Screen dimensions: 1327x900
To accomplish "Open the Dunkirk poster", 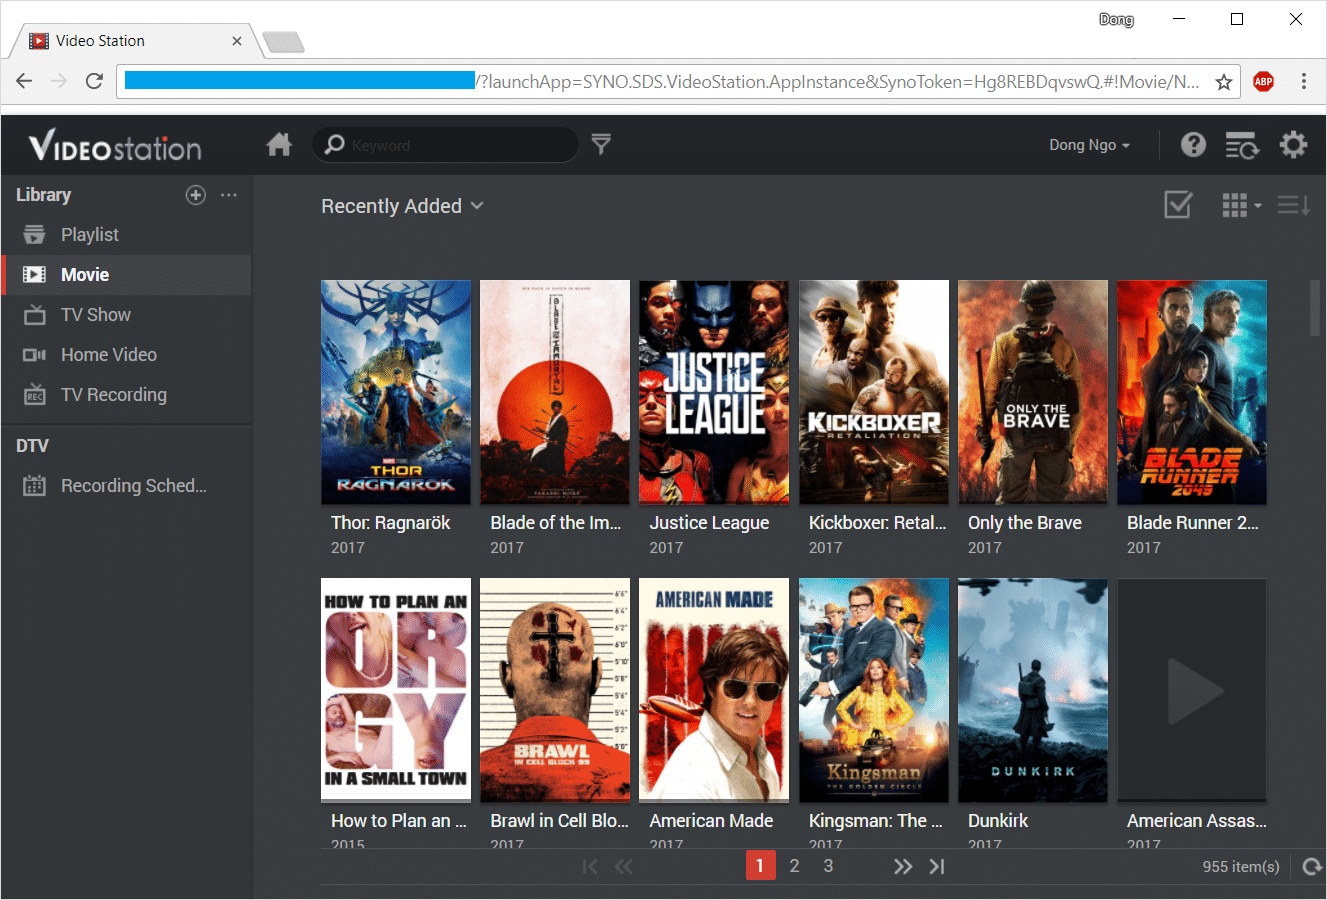I will pos(1033,690).
